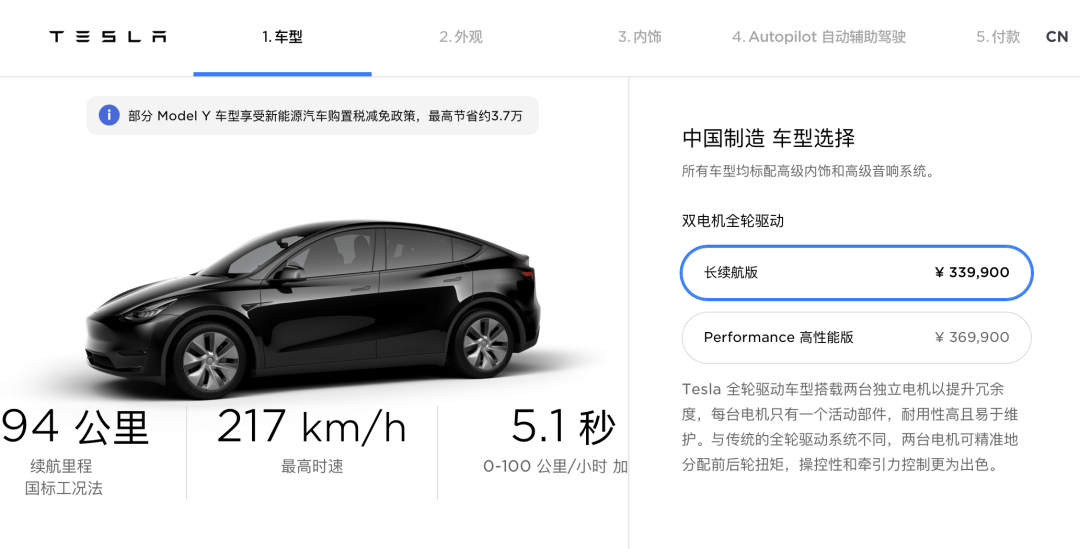
Task: Open the 4. Autopilot 自动辅助驾驶 step
Action: click(819, 37)
